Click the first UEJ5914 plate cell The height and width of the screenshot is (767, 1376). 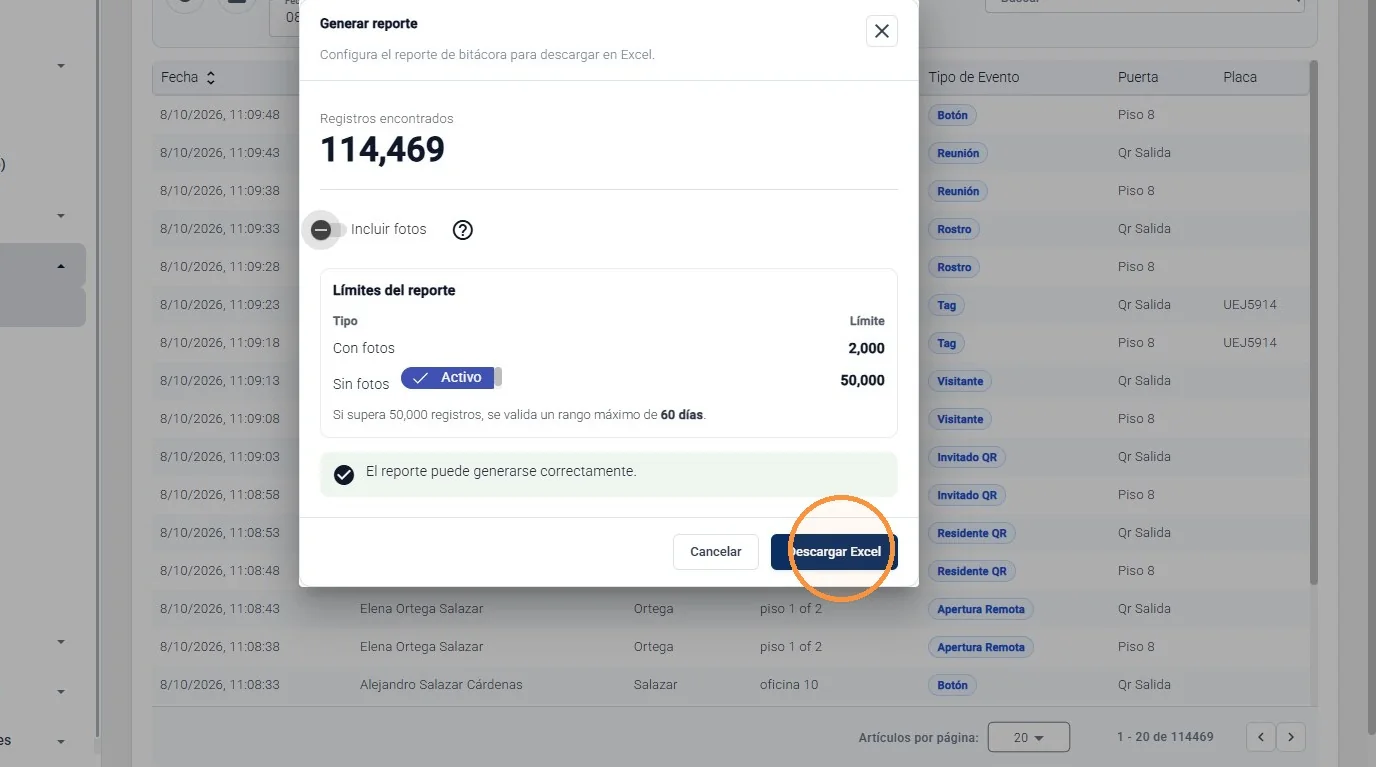coord(1250,305)
